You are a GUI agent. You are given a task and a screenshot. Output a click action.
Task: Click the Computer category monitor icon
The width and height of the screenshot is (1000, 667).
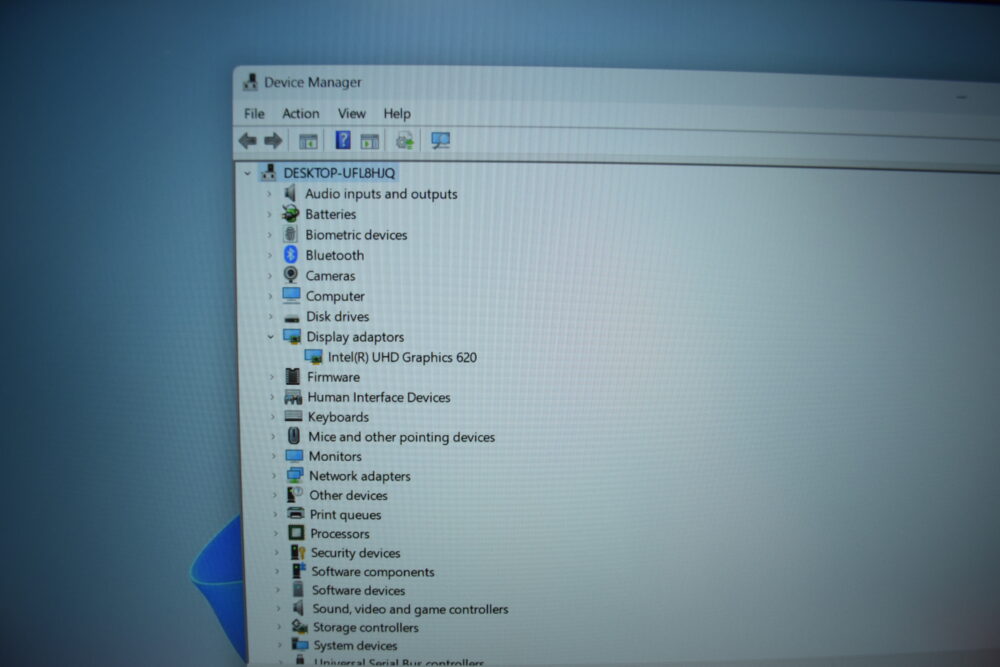click(x=291, y=295)
